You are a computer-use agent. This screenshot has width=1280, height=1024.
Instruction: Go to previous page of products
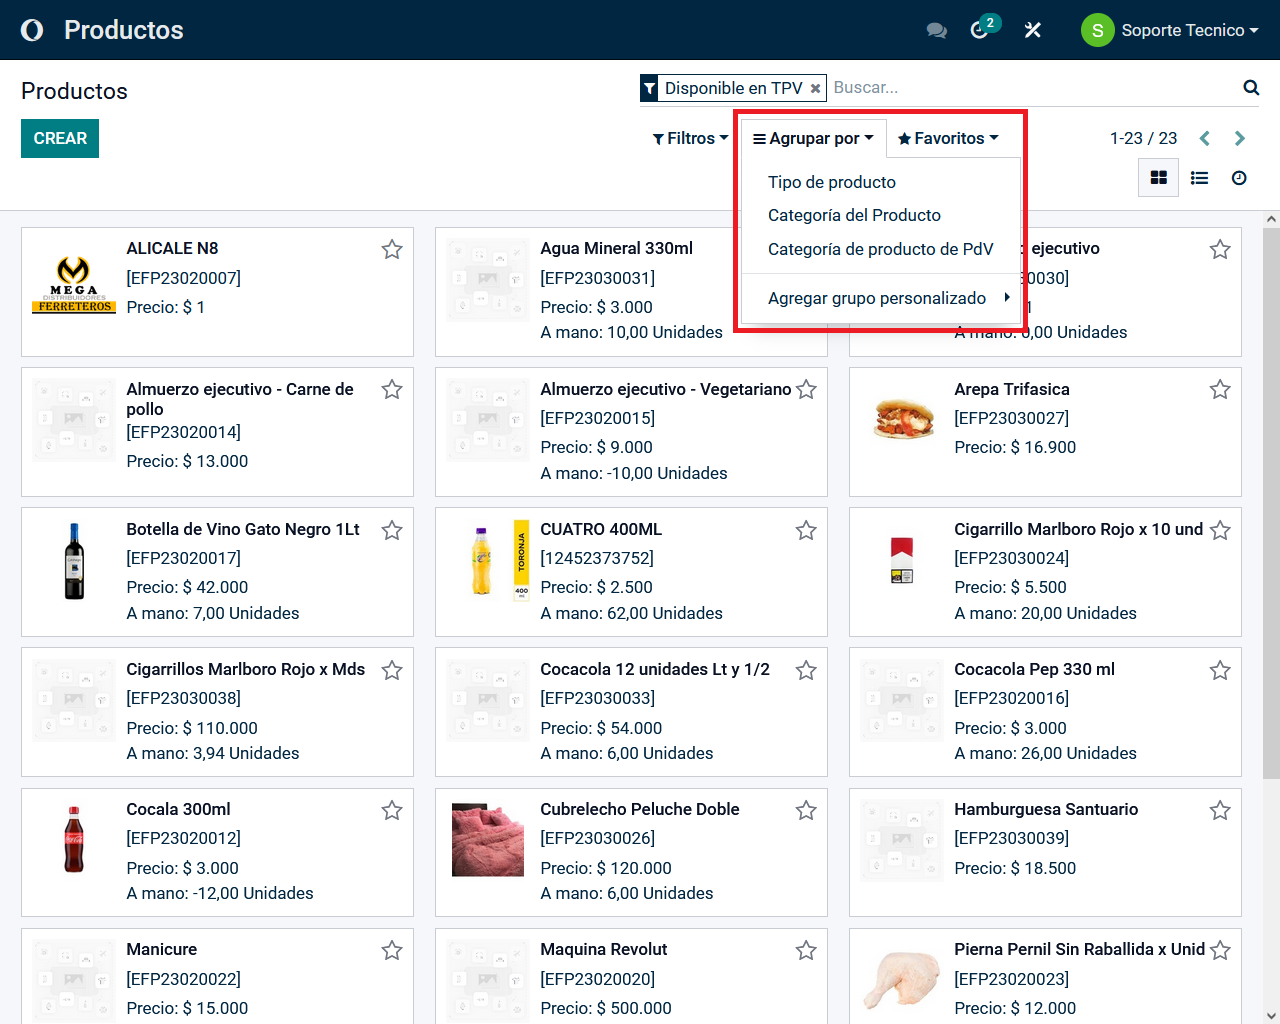click(x=1204, y=138)
